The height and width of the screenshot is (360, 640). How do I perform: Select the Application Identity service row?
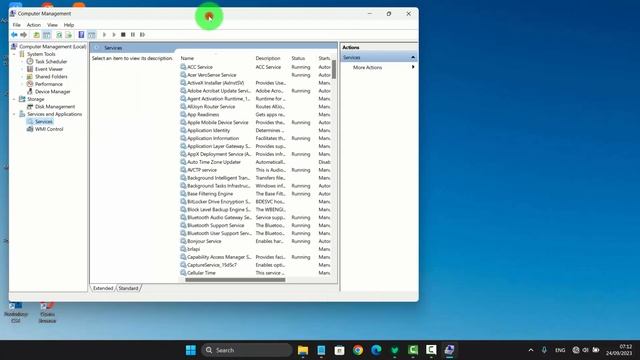255,130
